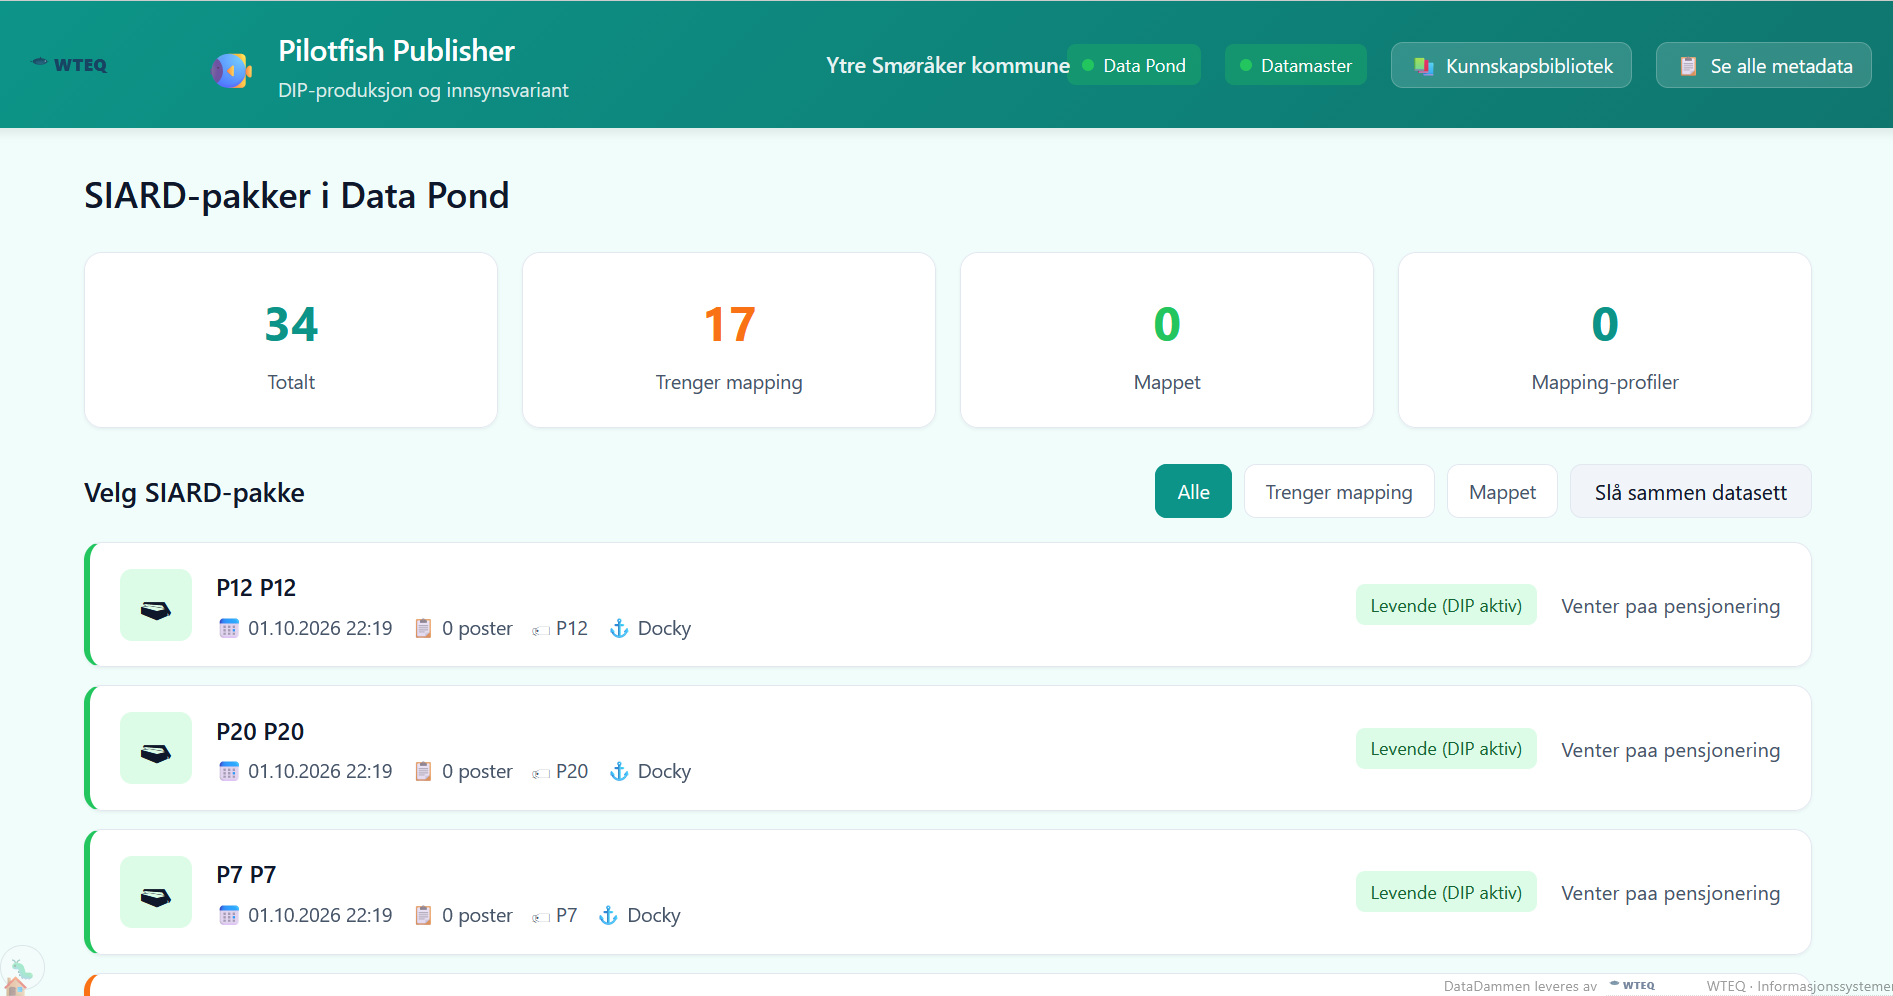Click the calendar icon in the P7 row
This screenshot has height=996, width=1893.
coord(229,915)
